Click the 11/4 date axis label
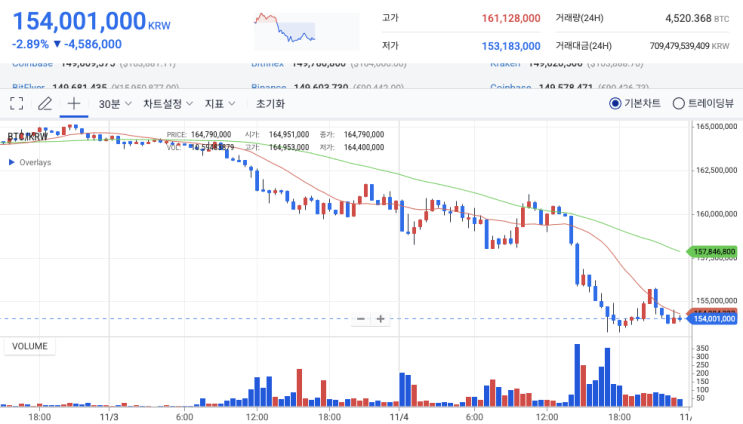 tap(399, 417)
